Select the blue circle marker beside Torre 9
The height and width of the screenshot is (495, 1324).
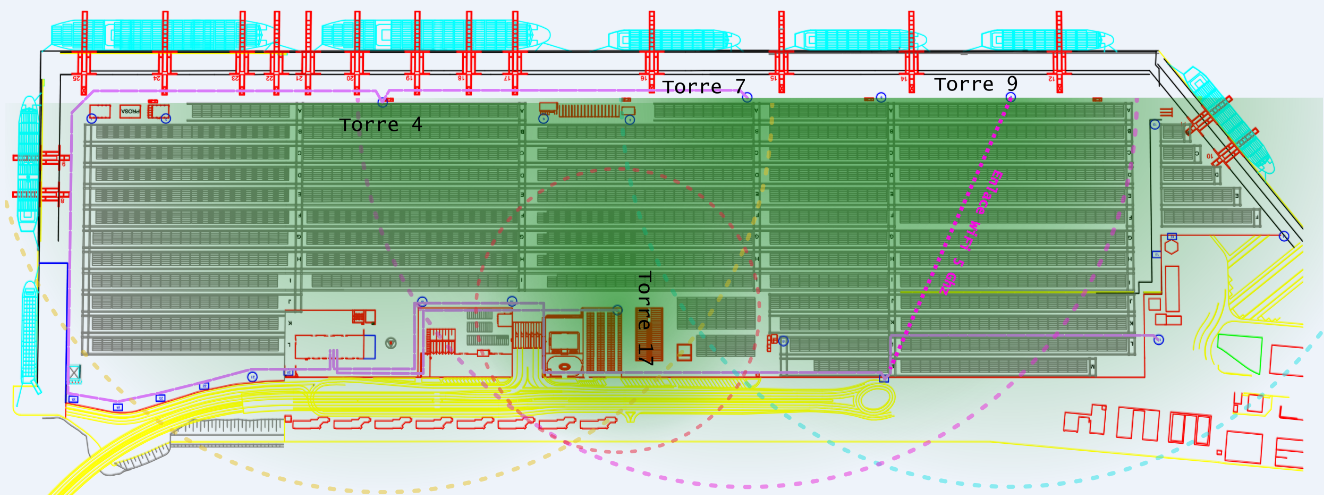click(x=1011, y=98)
